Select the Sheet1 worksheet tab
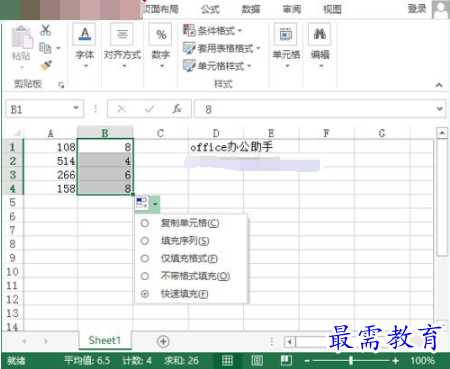 tap(105, 340)
